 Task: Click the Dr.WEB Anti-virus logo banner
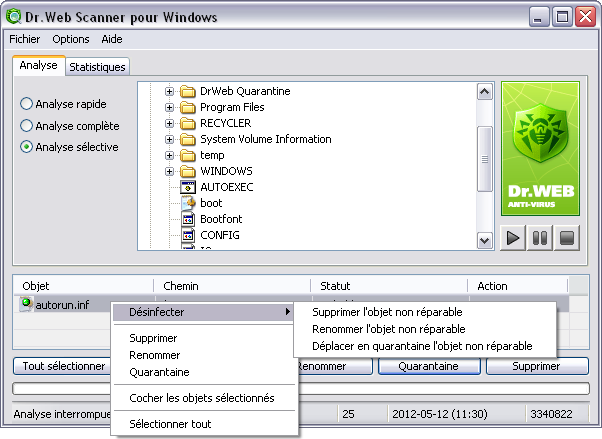[540, 149]
